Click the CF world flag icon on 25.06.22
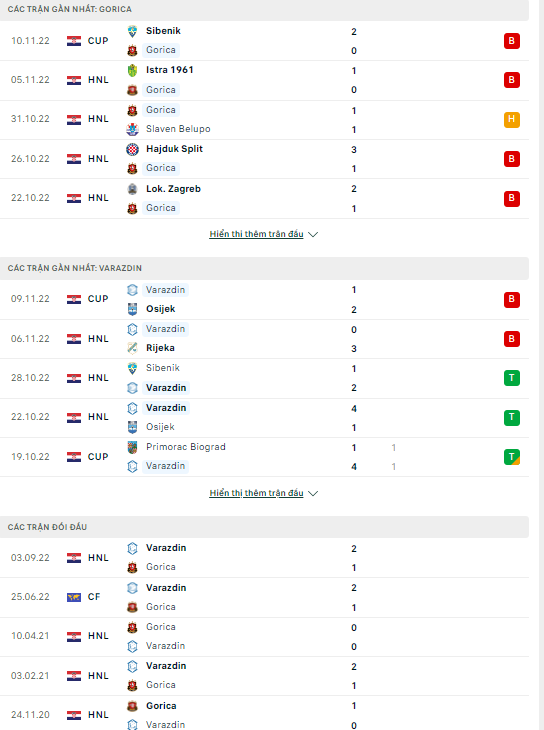The height and width of the screenshot is (730, 544). tap(74, 597)
